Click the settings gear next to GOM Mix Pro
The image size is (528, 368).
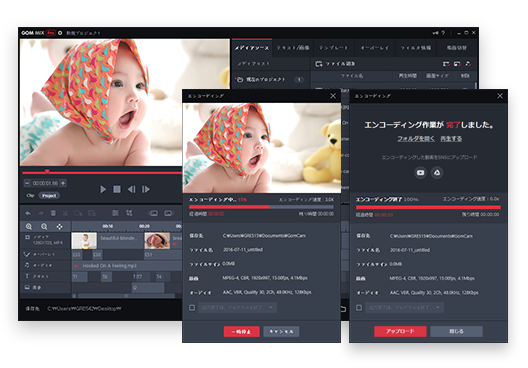pyautogui.click(x=60, y=33)
